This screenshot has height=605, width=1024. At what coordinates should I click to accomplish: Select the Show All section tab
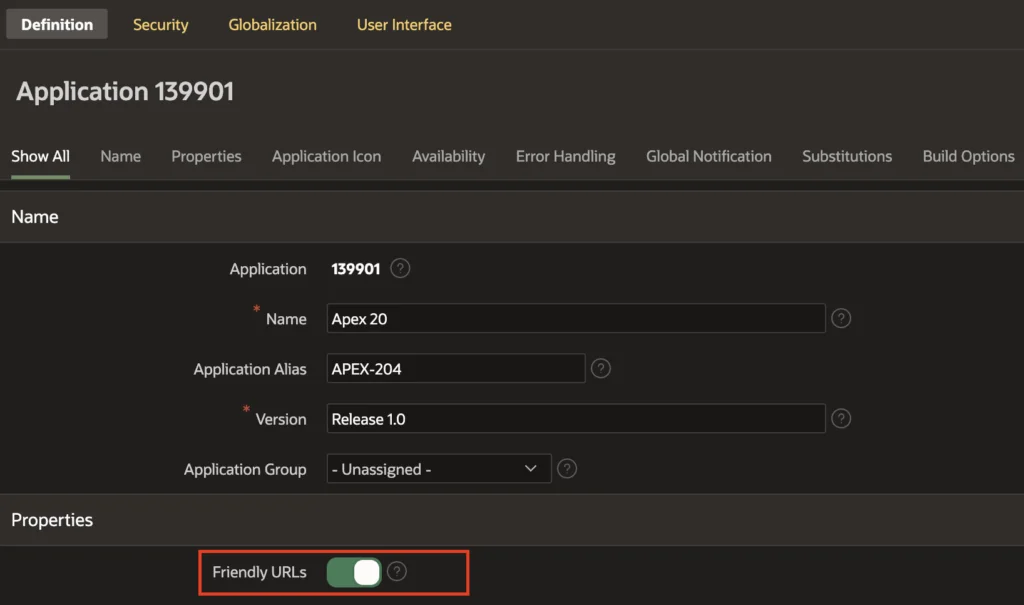point(40,157)
